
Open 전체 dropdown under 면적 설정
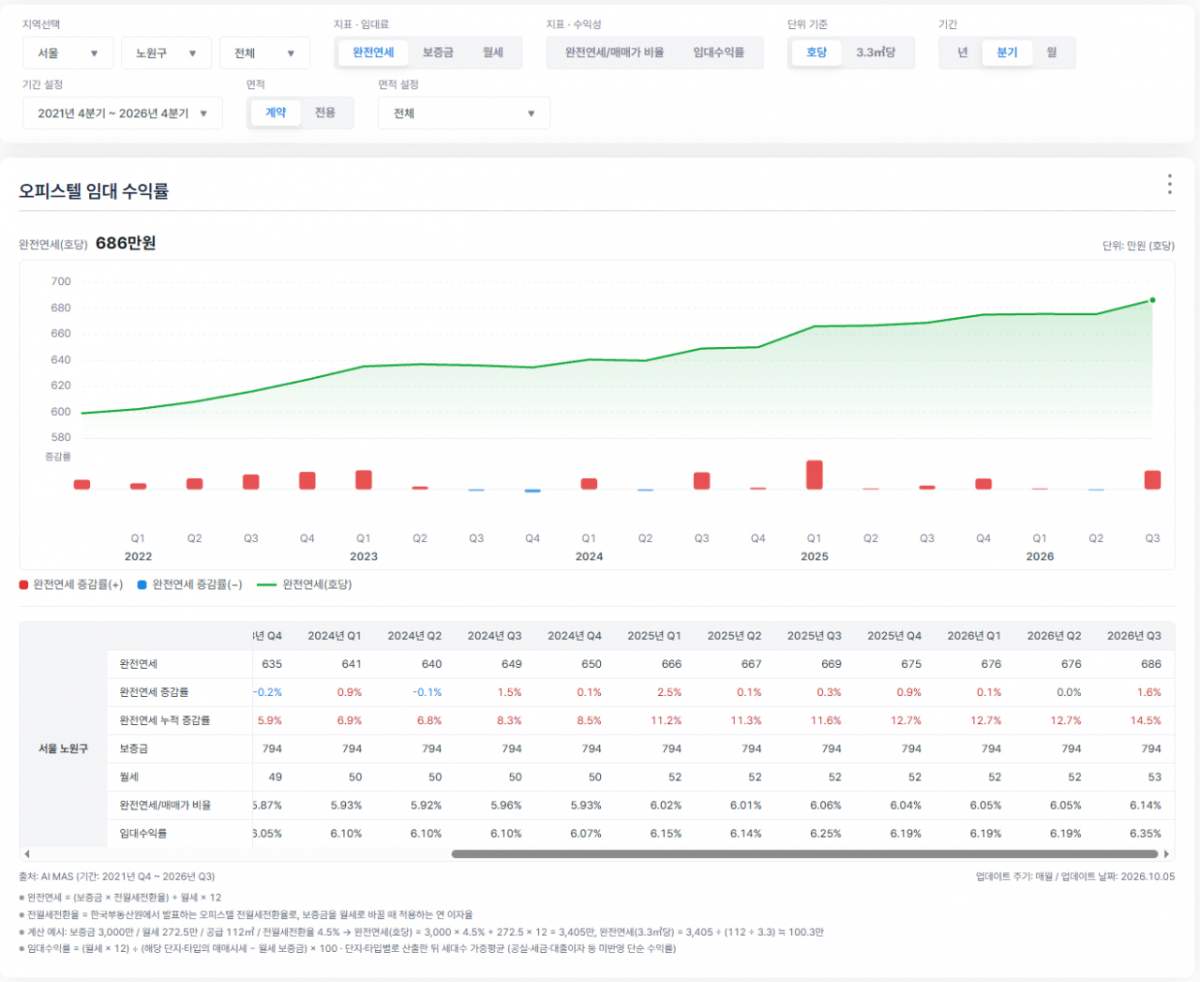464,113
